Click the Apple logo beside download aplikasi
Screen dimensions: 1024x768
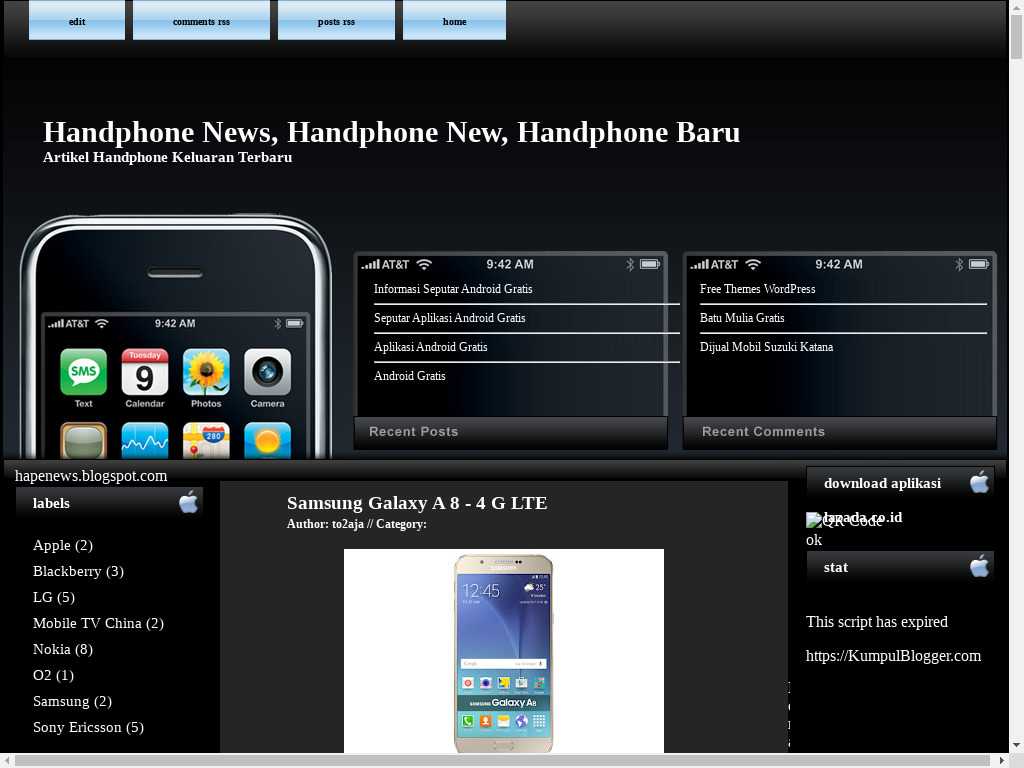[x=980, y=482]
